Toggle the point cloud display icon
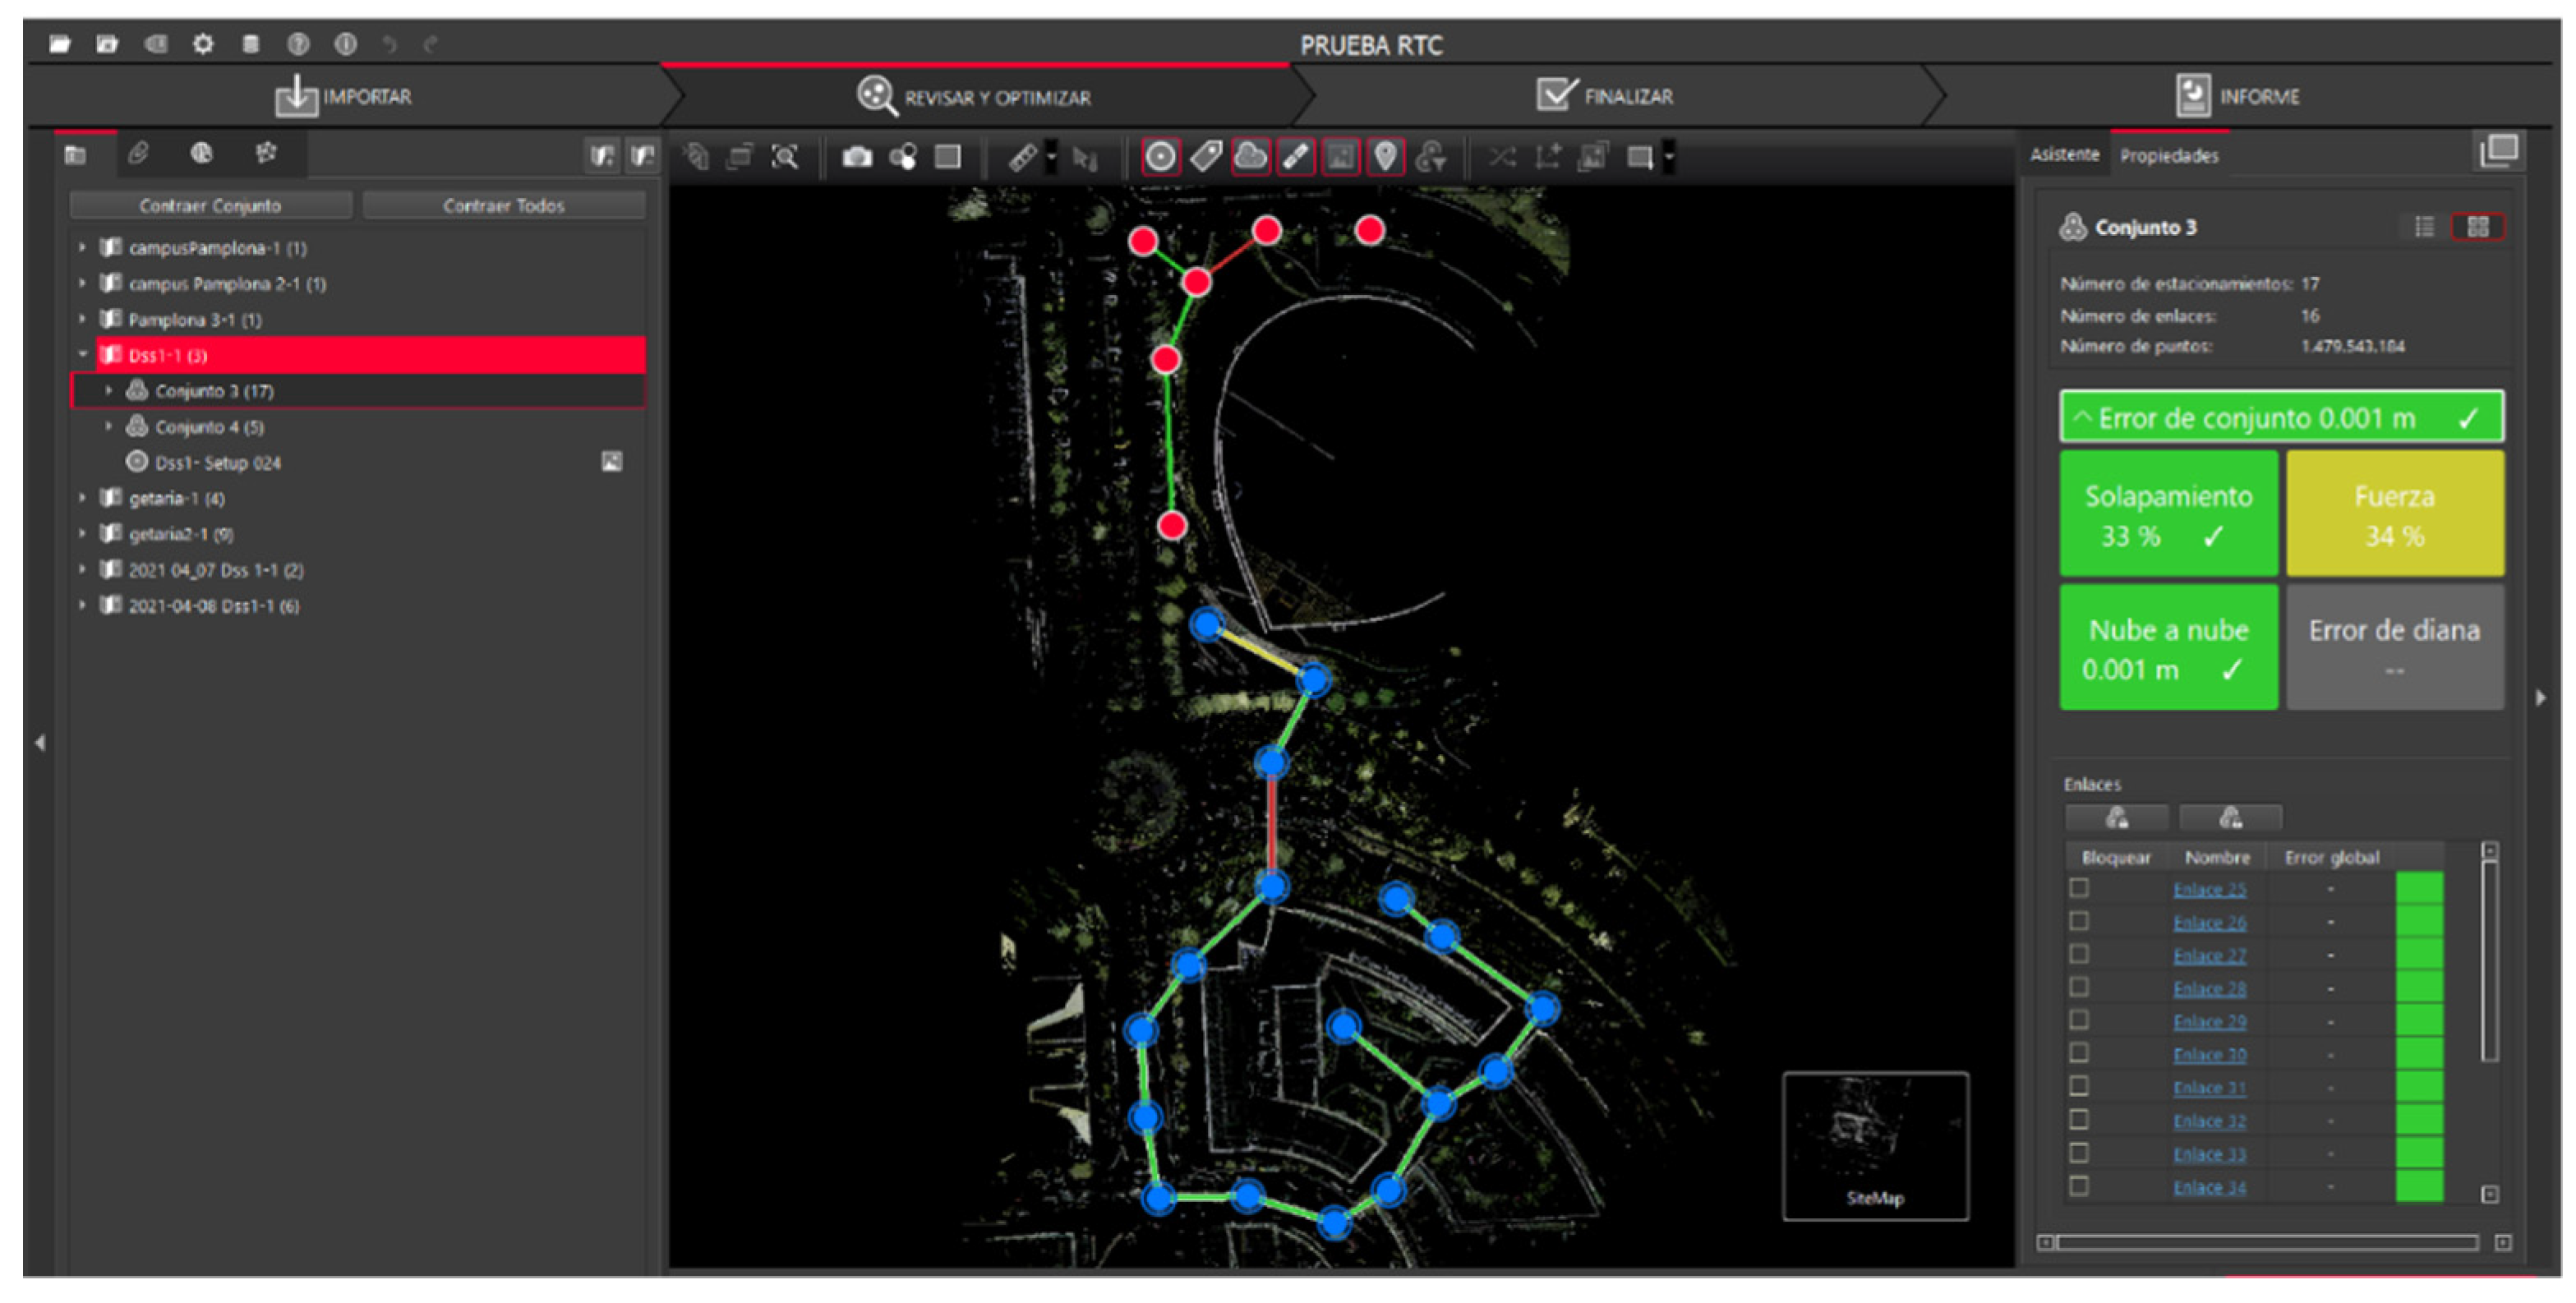2576x1303 pixels. pyautogui.click(x=1250, y=157)
